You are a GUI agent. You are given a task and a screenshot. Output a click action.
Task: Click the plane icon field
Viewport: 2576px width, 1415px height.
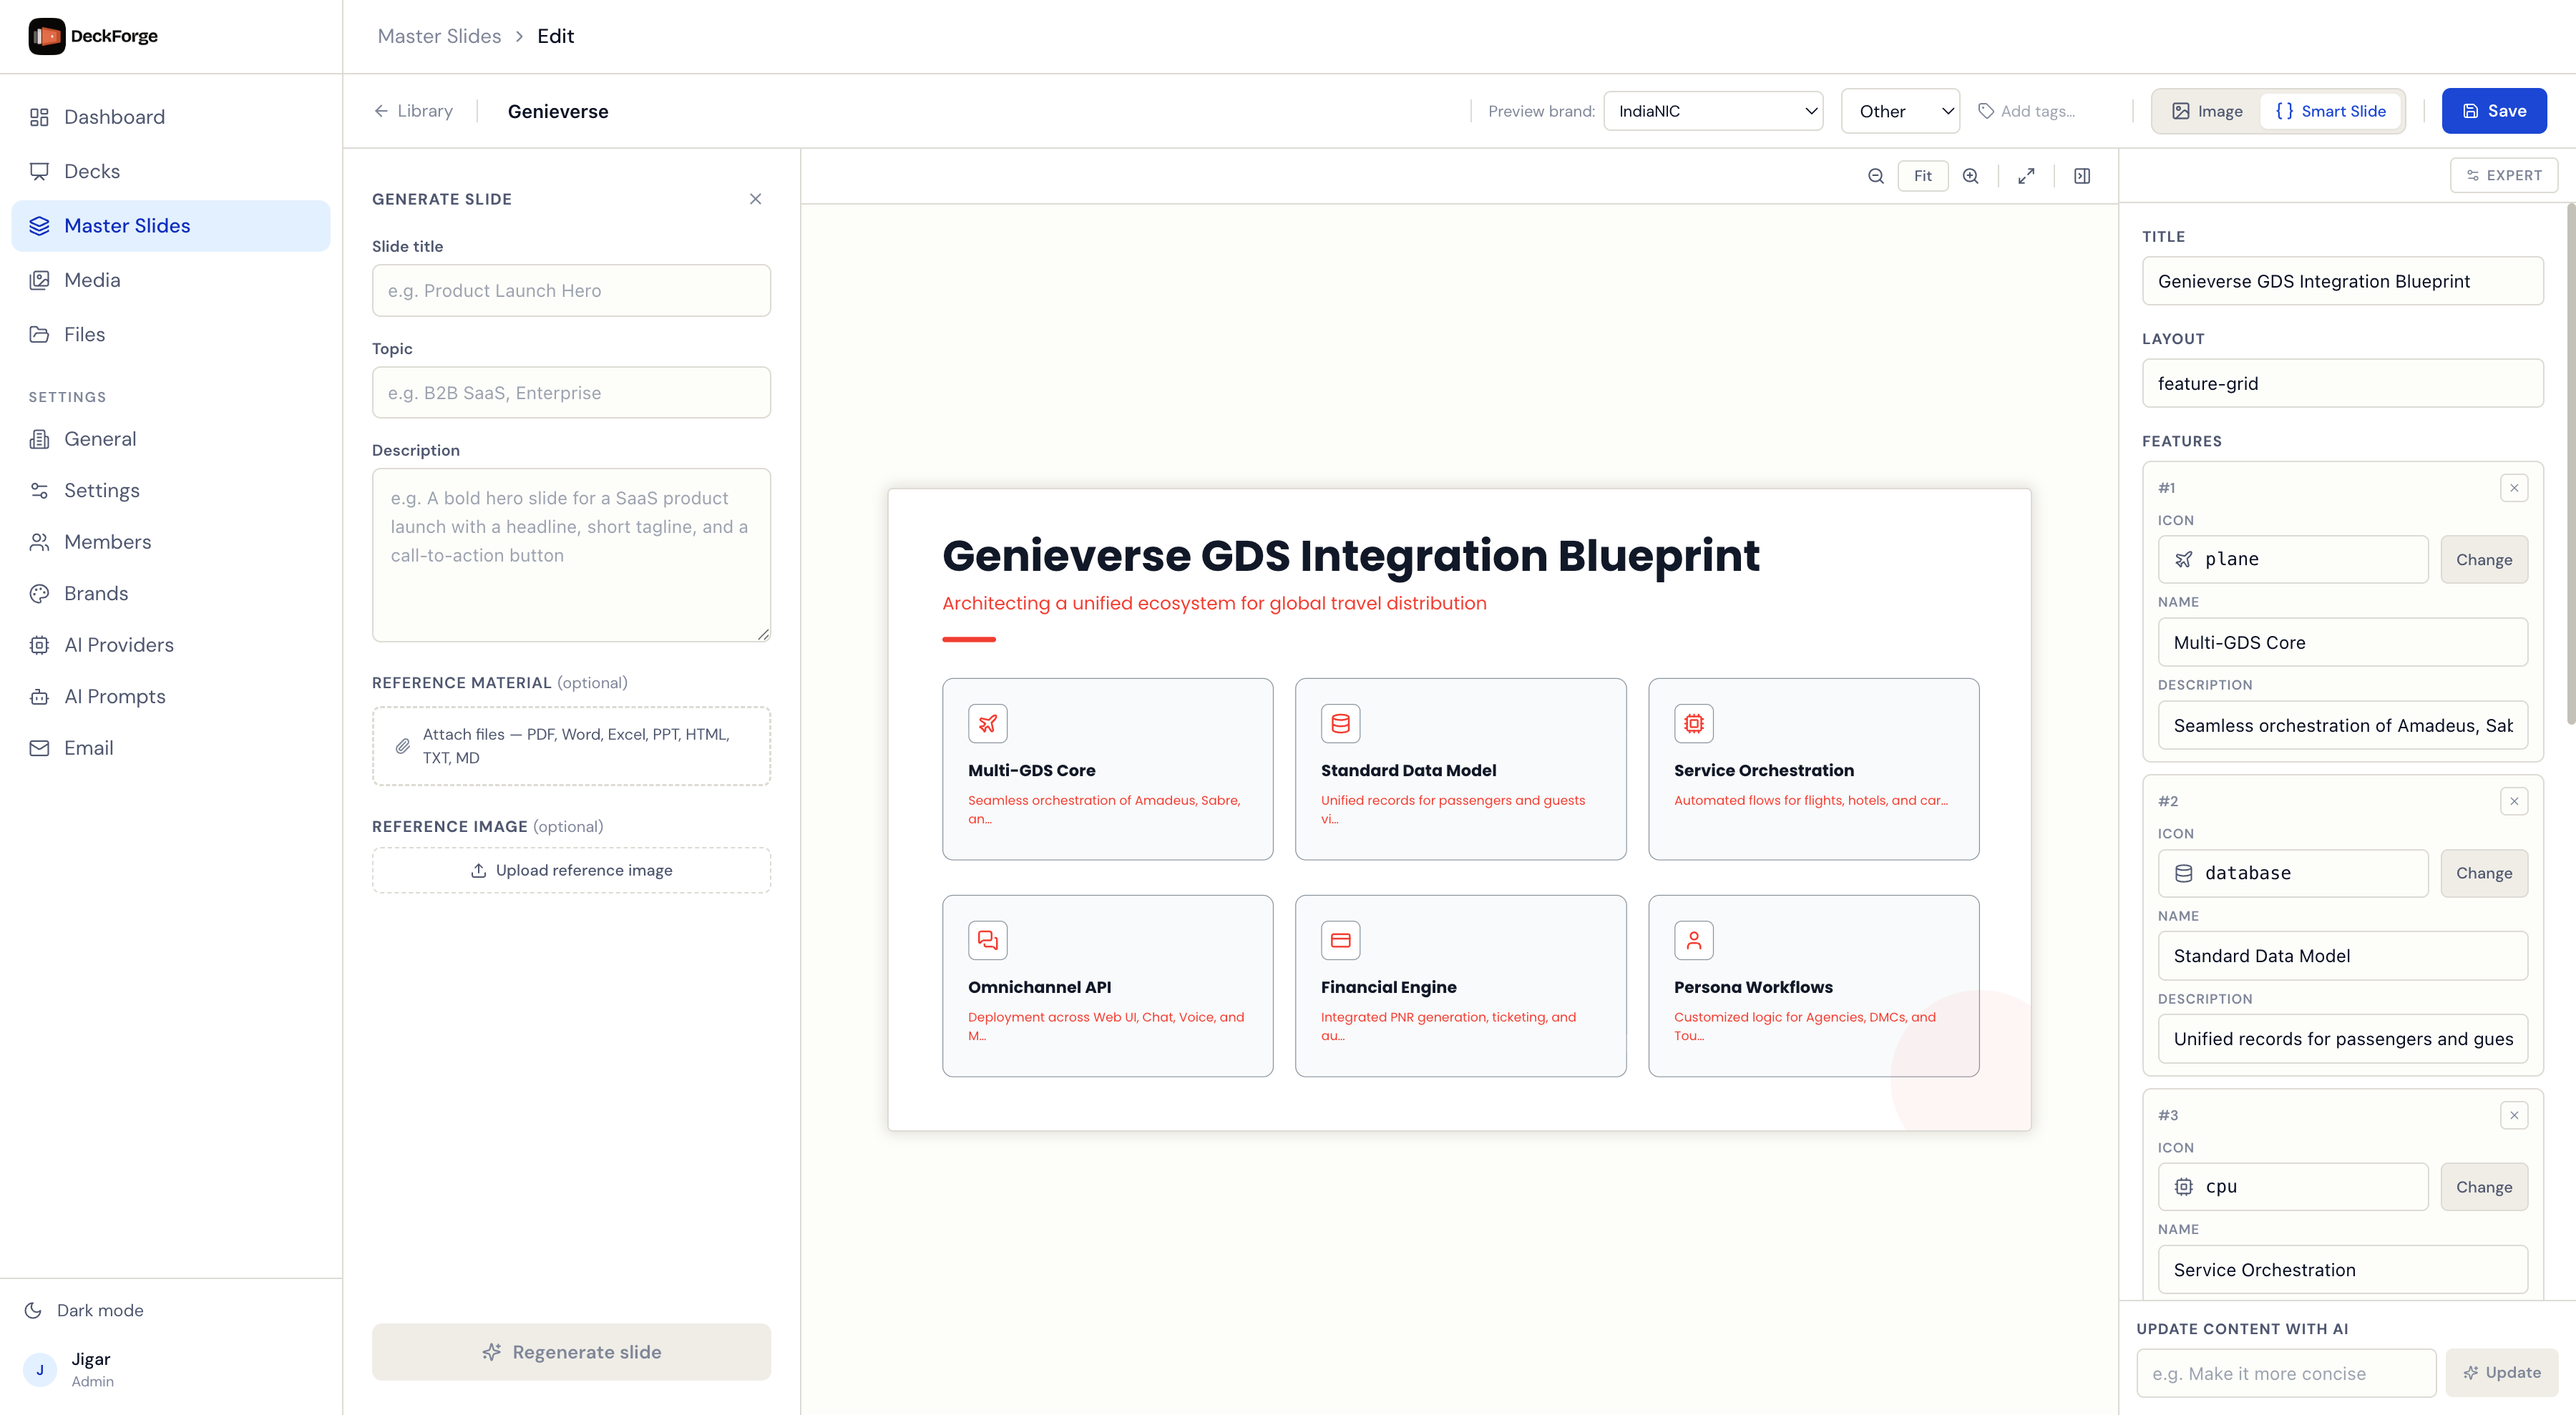(x=2293, y=560)
